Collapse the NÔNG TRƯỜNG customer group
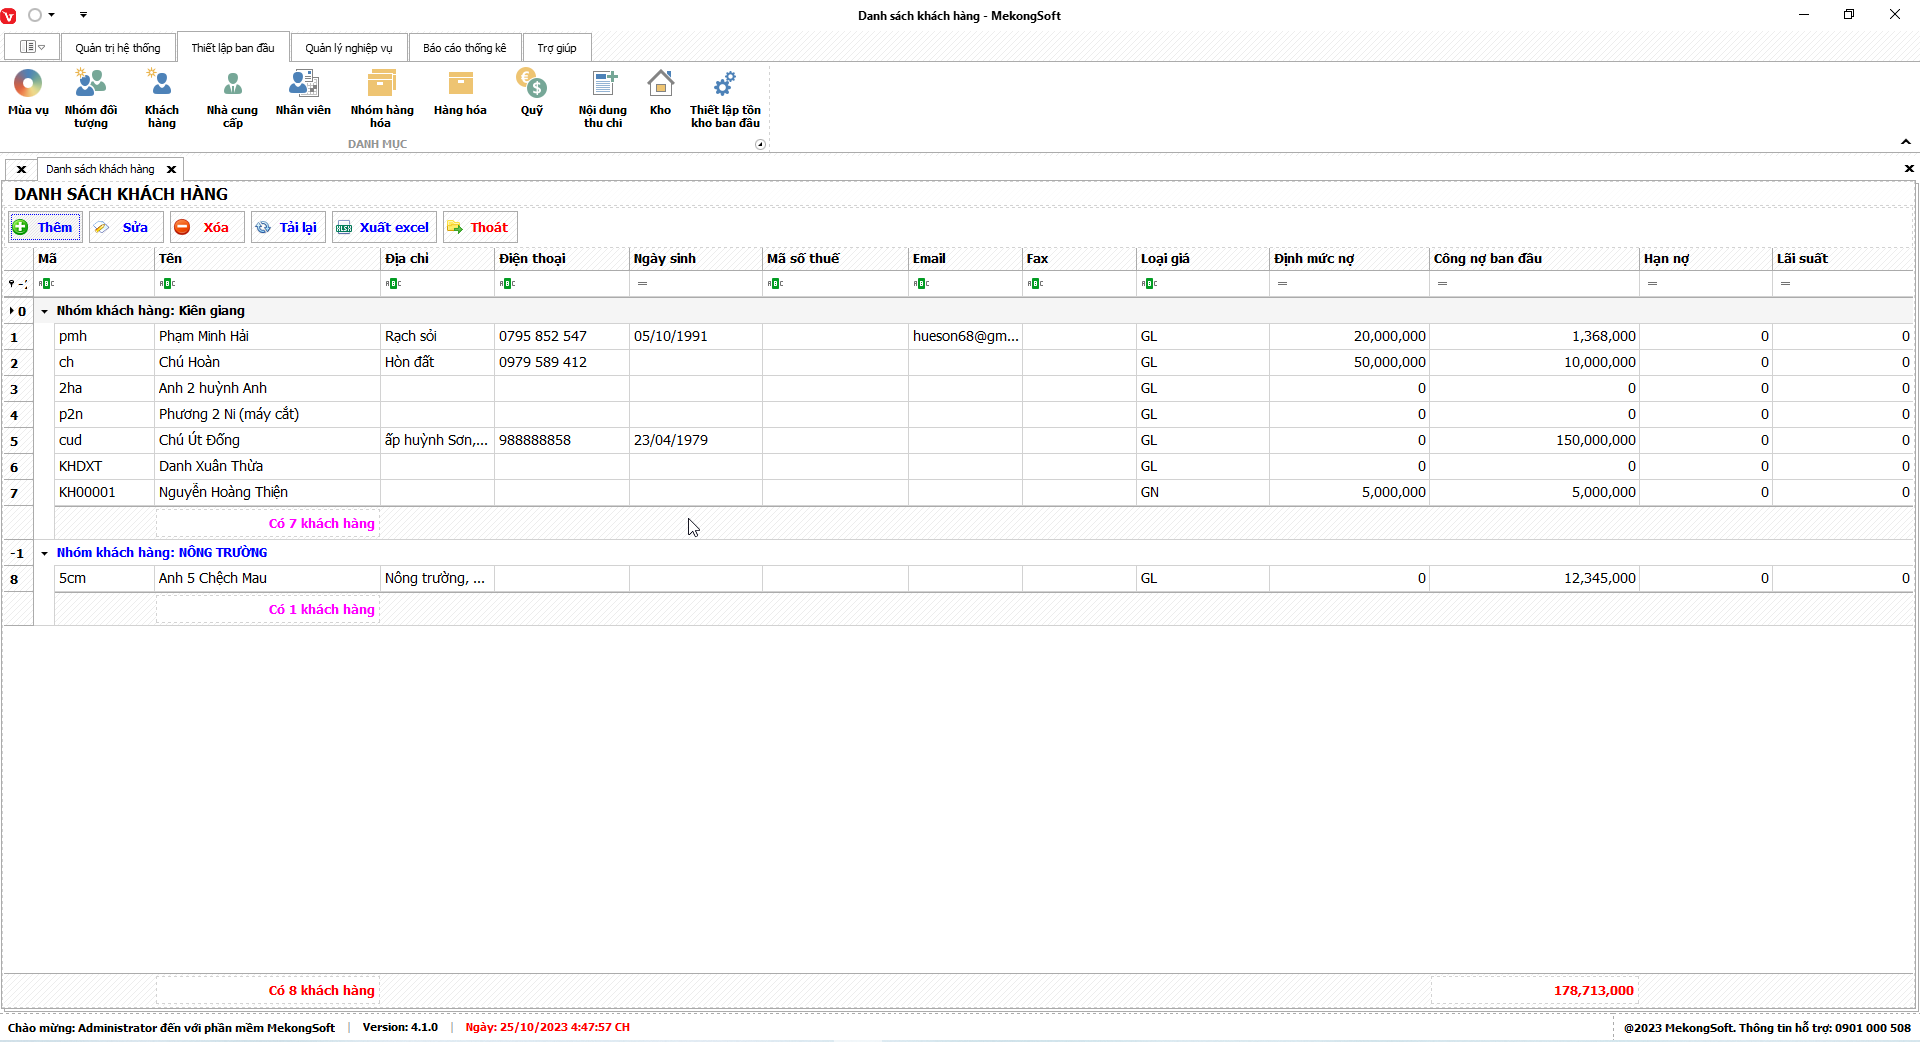 click(x=45, y=553)
